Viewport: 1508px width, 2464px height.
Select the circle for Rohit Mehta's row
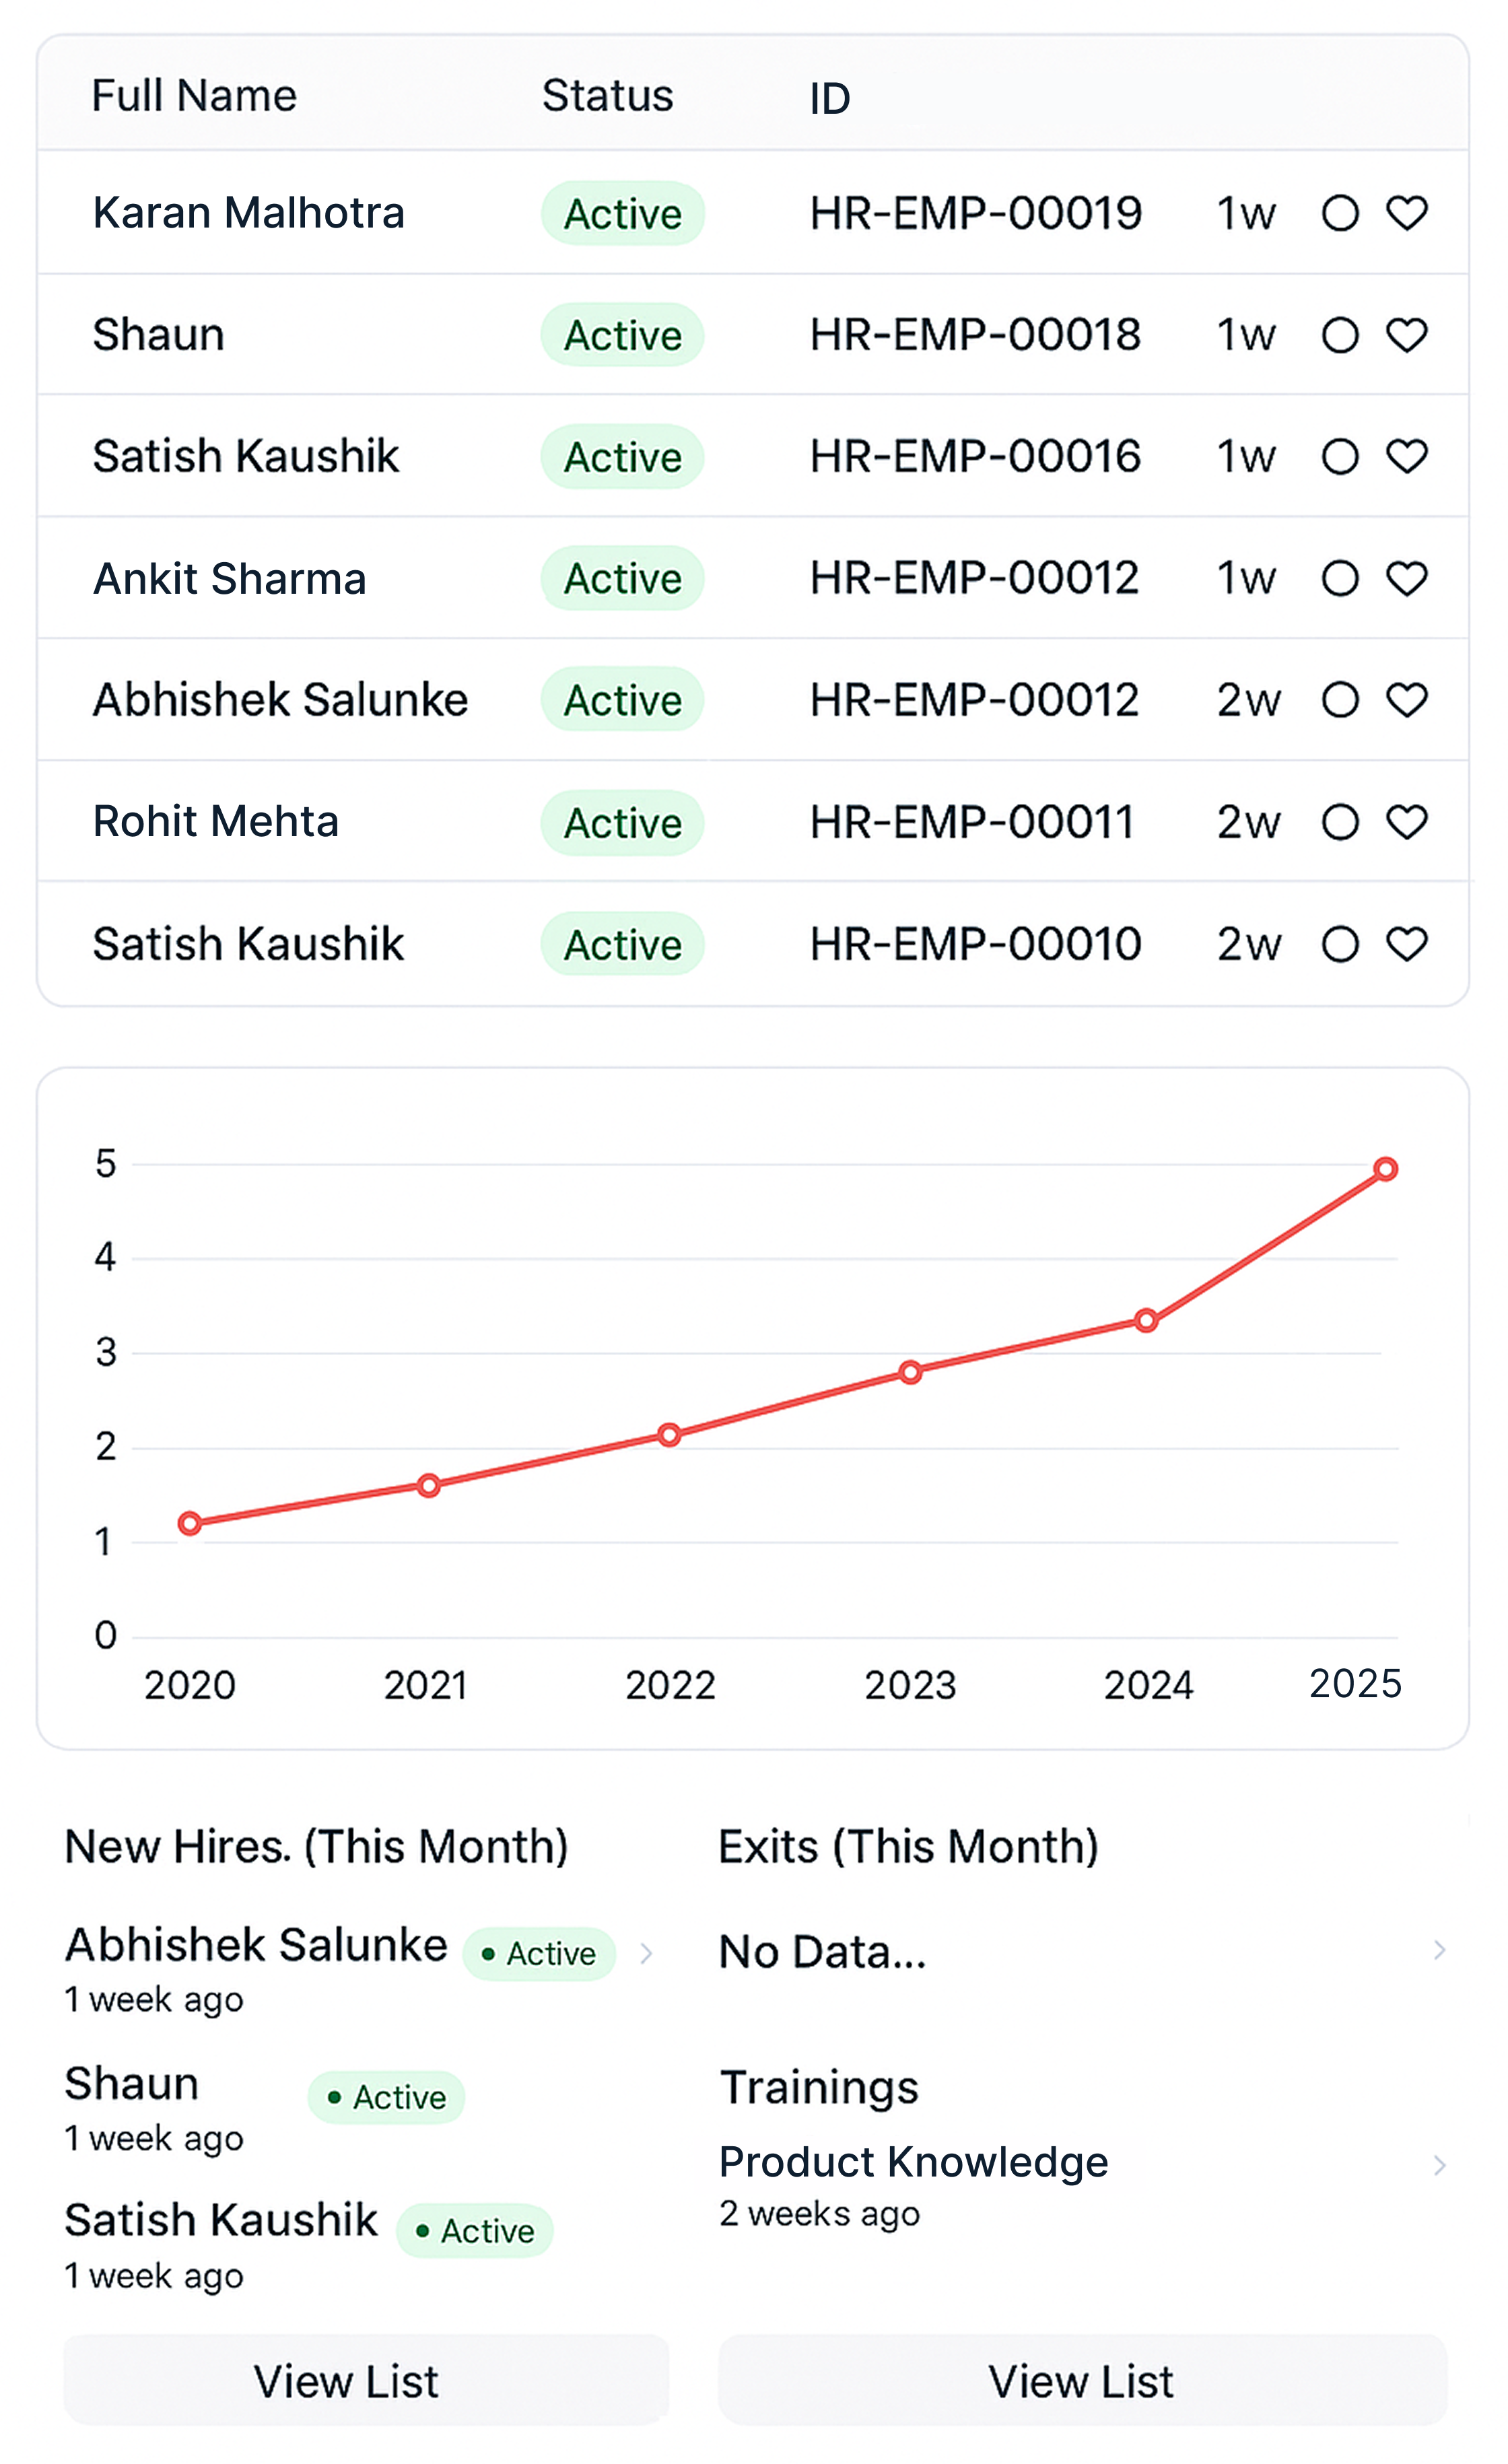(1340, 822)
